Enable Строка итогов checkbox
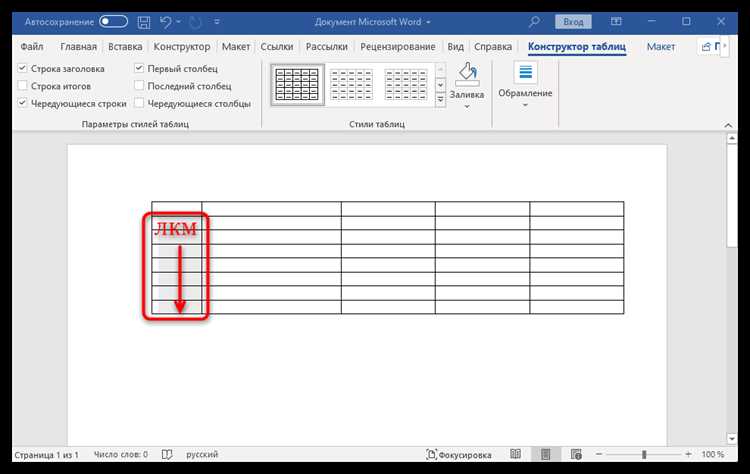Screen dimensions: 750x474 [x=22, y=86]
